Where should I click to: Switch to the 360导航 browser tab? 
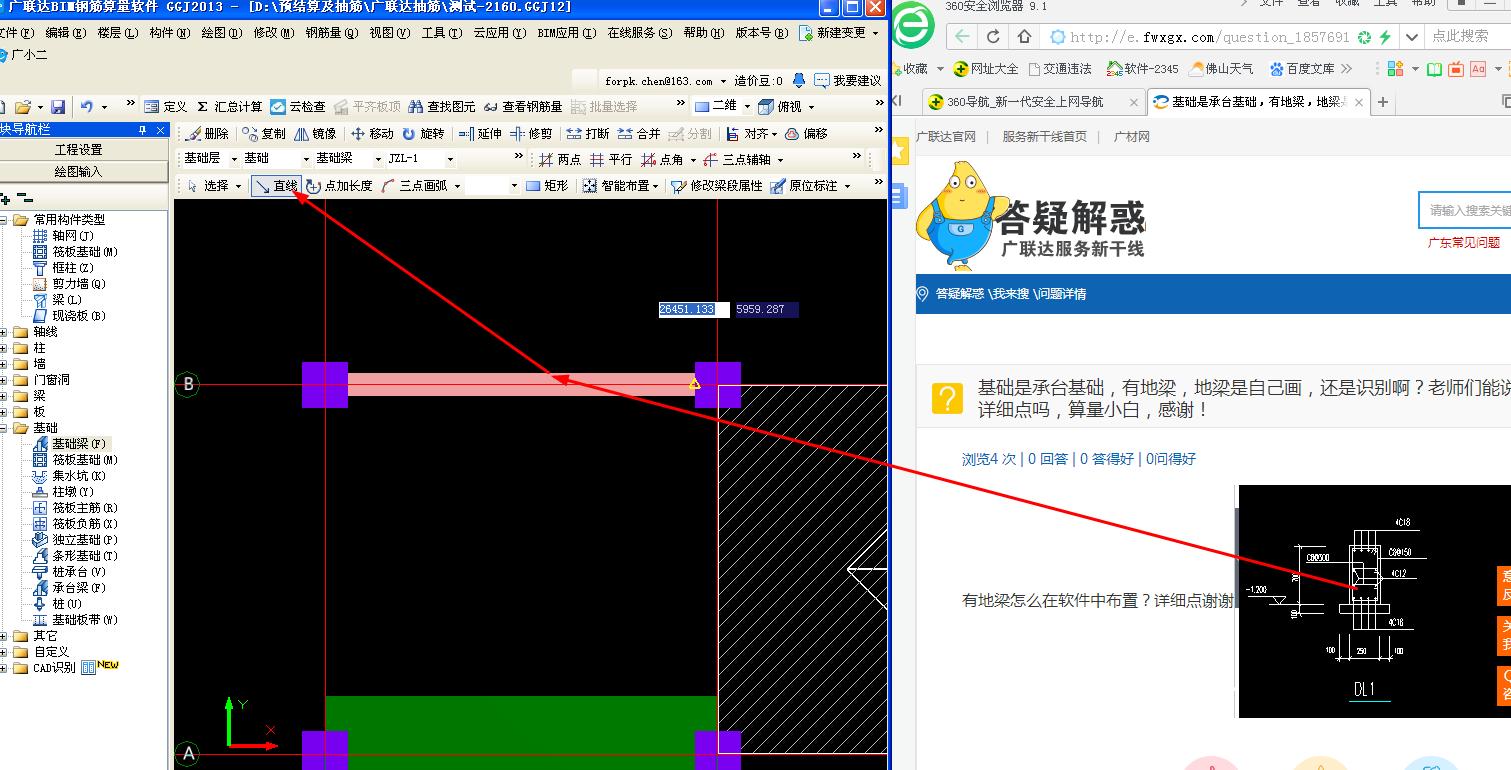tap(1034, 102)
